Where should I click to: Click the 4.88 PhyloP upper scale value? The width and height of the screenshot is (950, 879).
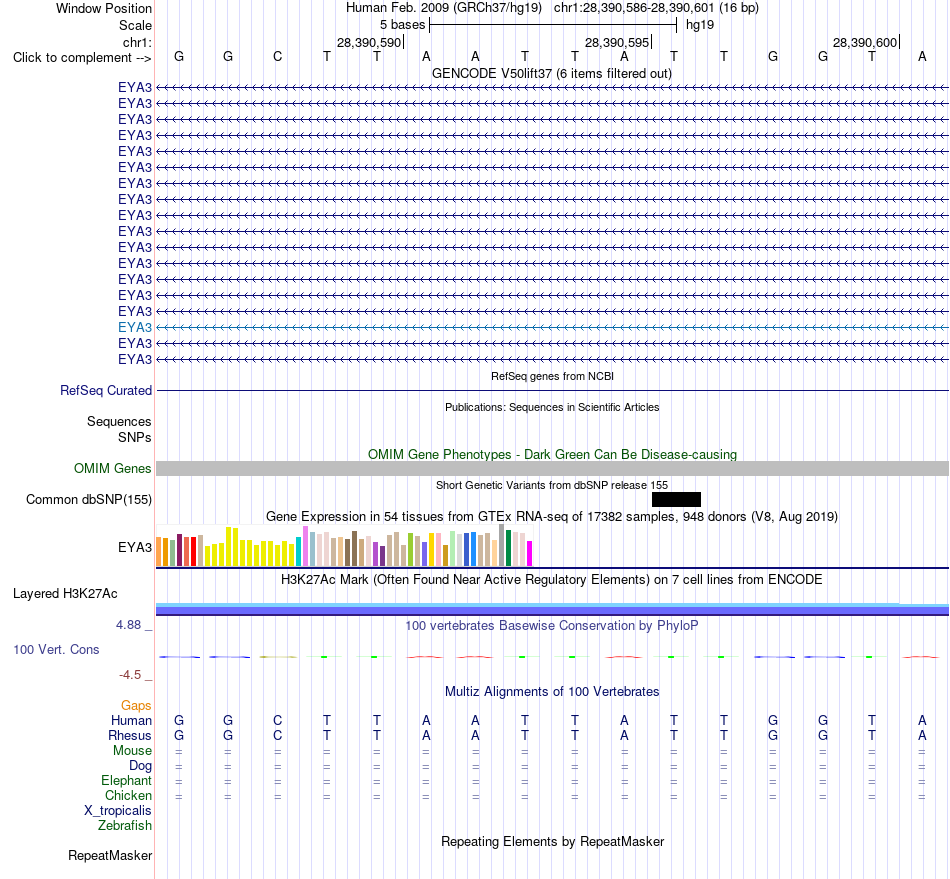[x=128, y=625]
